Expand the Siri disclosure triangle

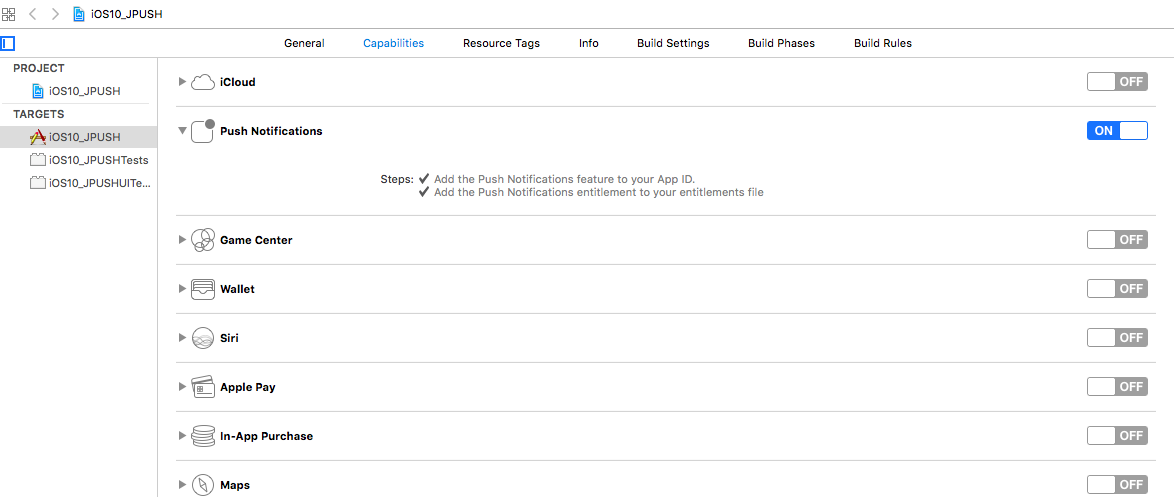pyautogui.click(x=182, y=338)
